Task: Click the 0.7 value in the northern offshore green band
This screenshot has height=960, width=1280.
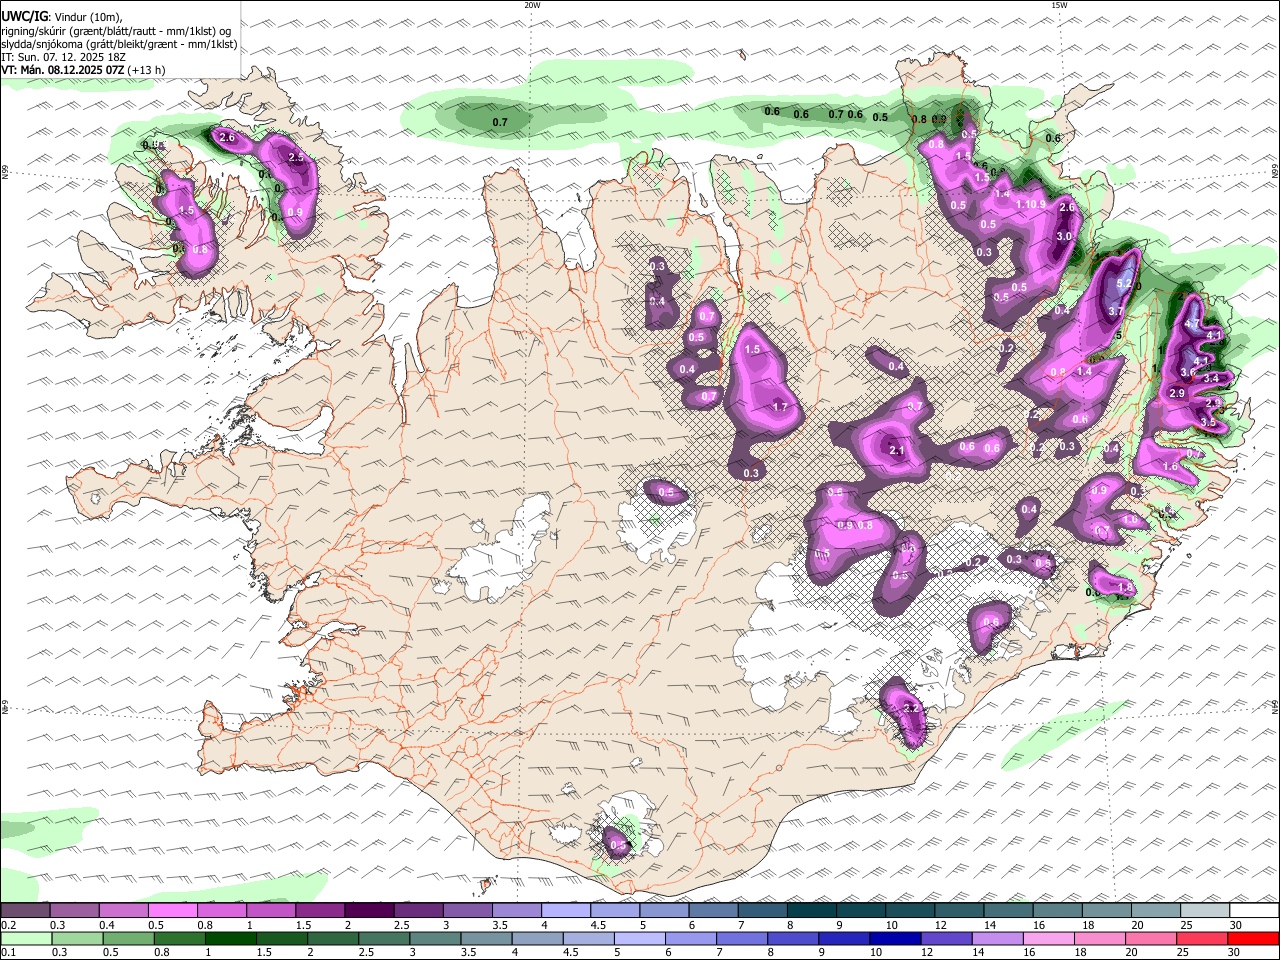Action: (x=500, y=122)
